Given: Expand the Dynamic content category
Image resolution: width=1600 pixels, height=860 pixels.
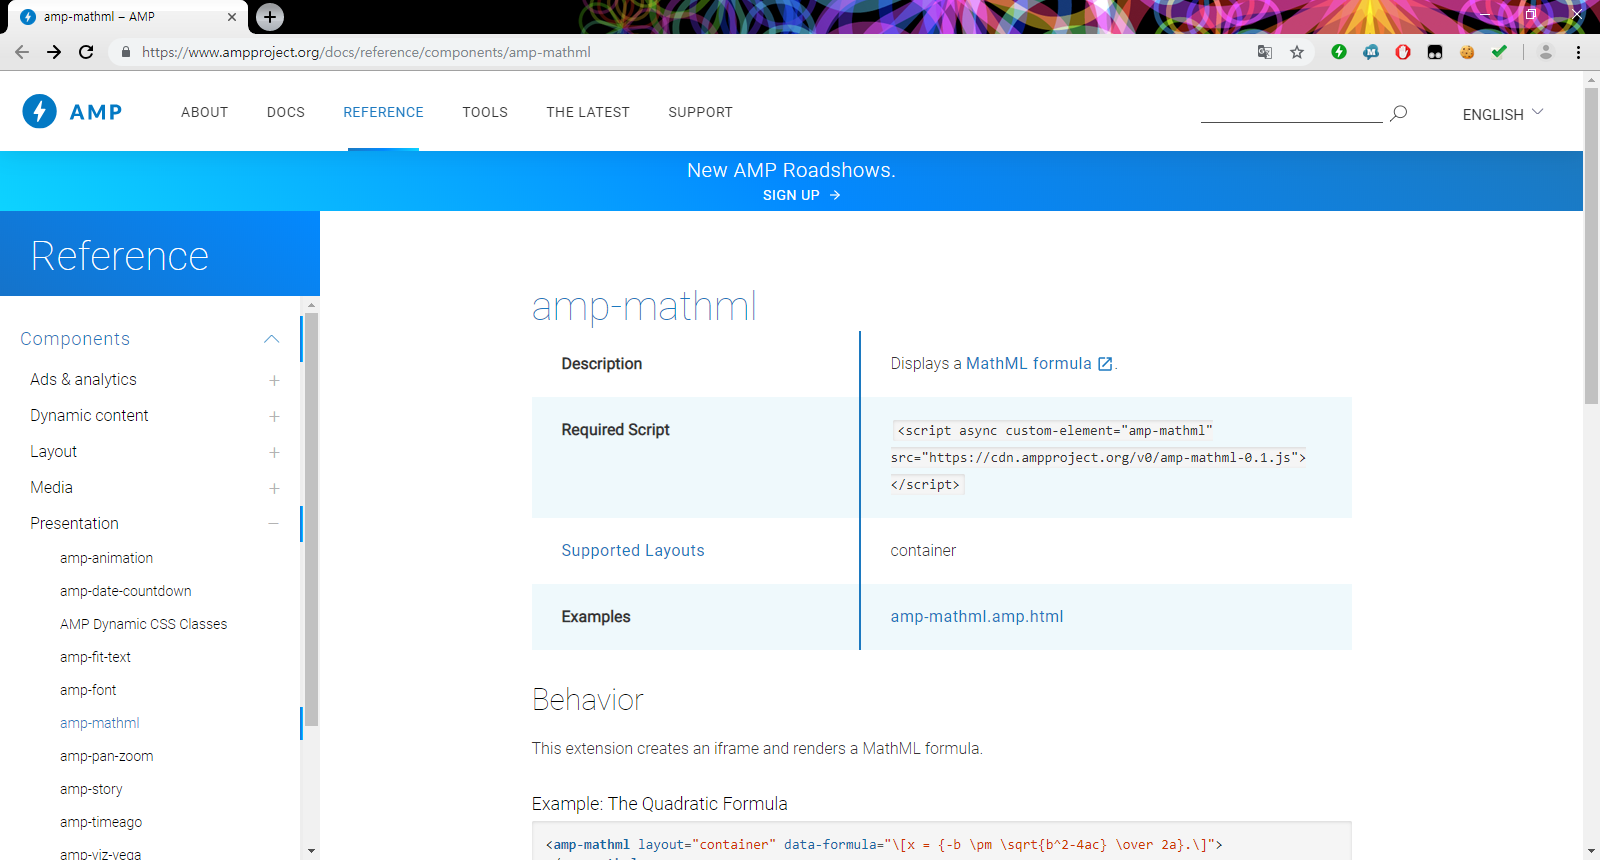Looking at the screenshot, I should [x=274, y=416].
